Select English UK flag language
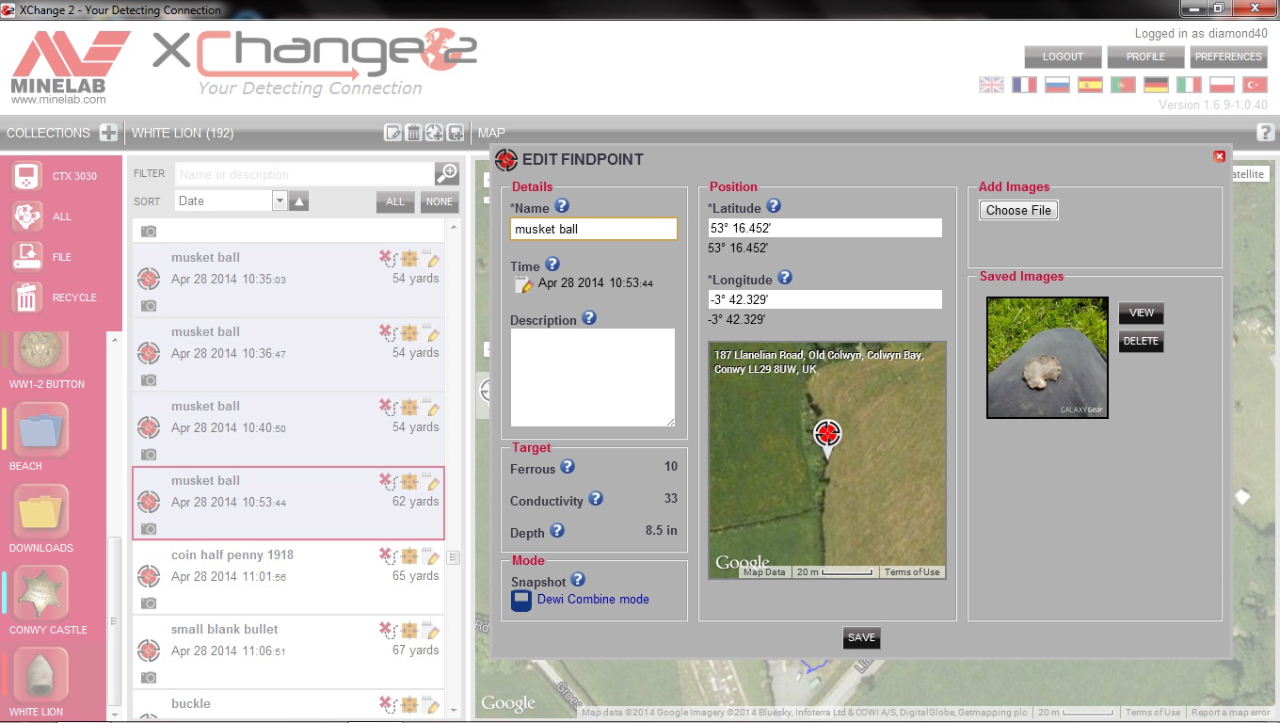Viewport: 1280px width, 723px height. point(991,85)
